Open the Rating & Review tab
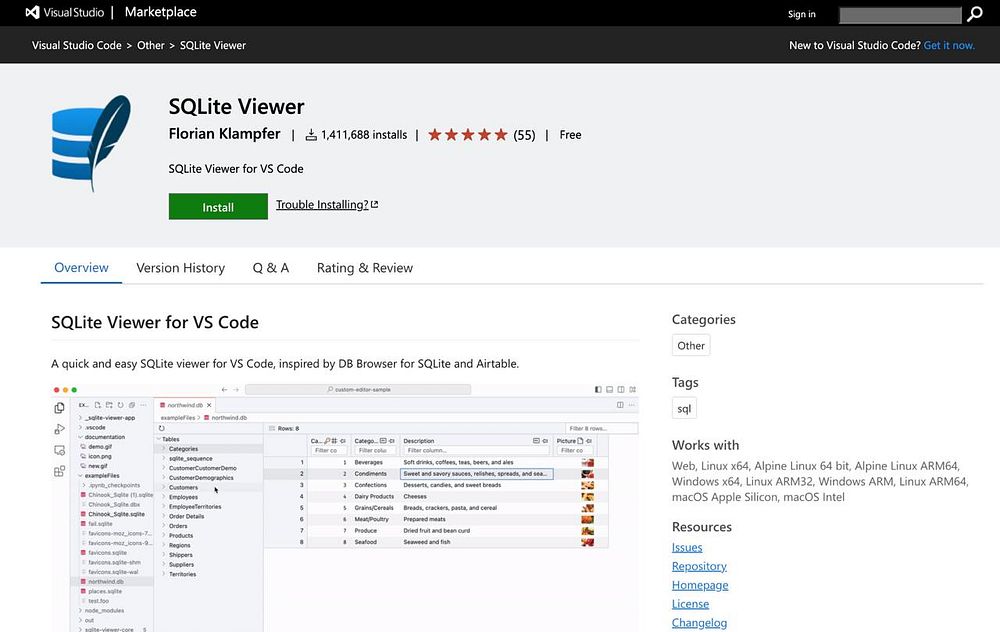The width and height of the screenshot is (1000, 632). click(365, 268)
